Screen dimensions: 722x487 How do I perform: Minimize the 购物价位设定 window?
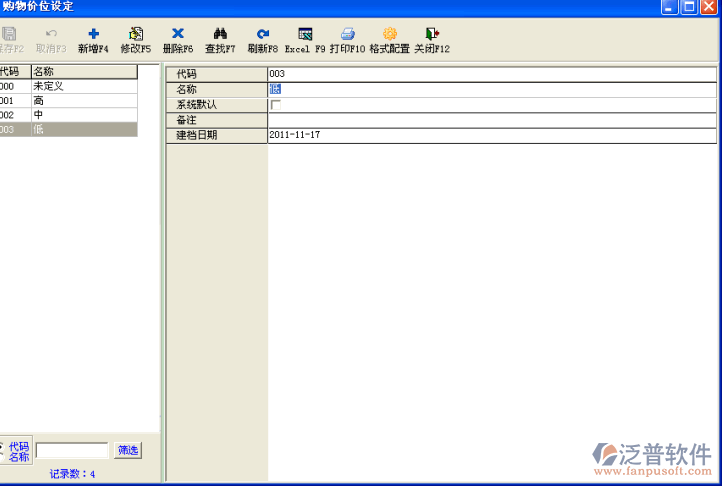(x=670, y=7)
